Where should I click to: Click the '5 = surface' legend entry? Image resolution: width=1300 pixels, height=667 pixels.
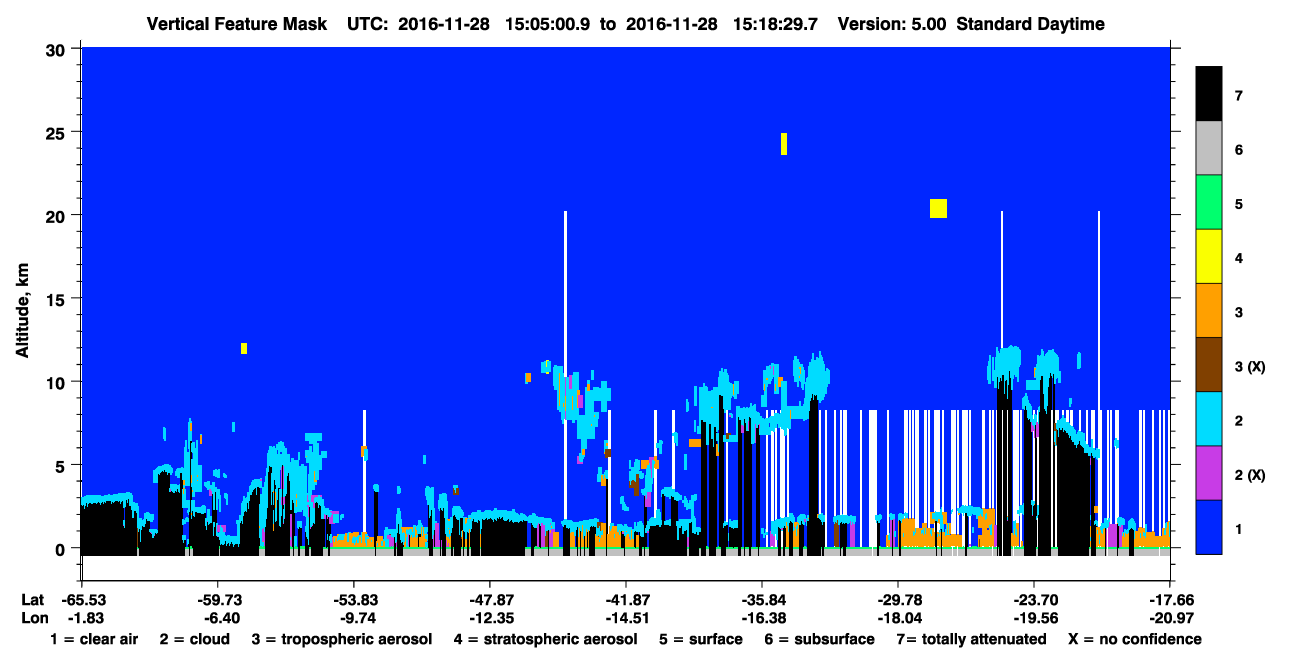[700, 639]
